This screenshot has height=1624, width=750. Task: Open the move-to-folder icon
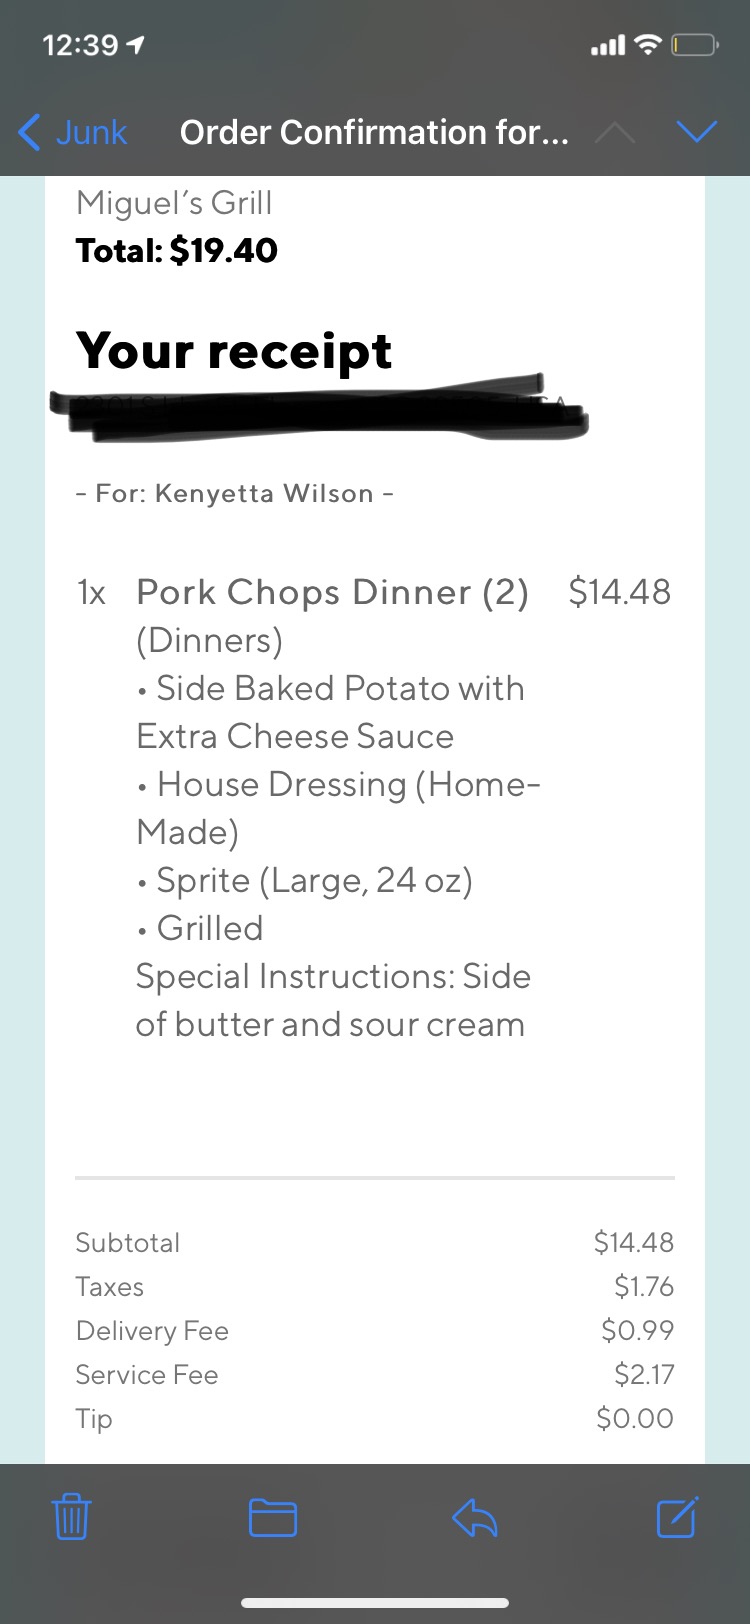tap(272, 1517)
